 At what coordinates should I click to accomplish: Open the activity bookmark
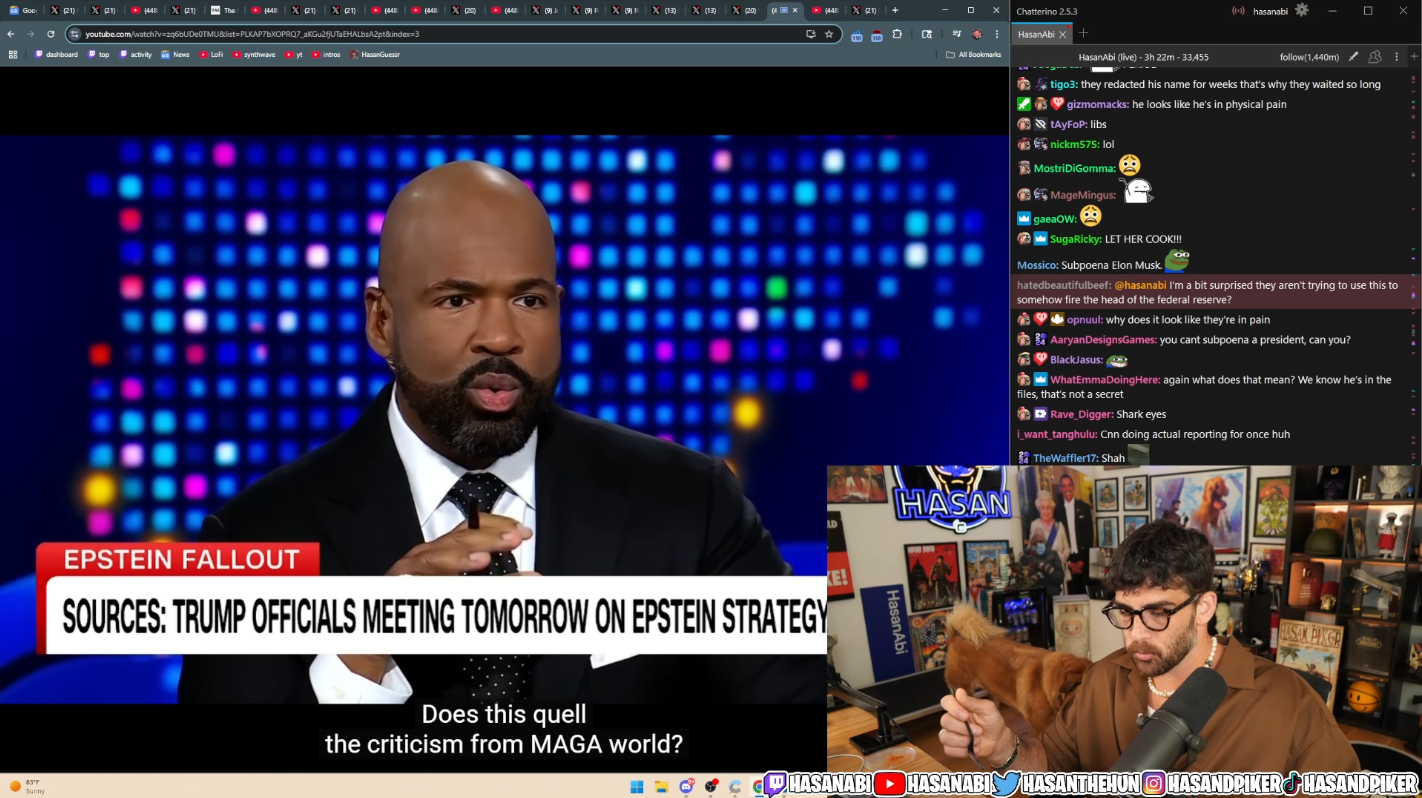coord(136,55)
